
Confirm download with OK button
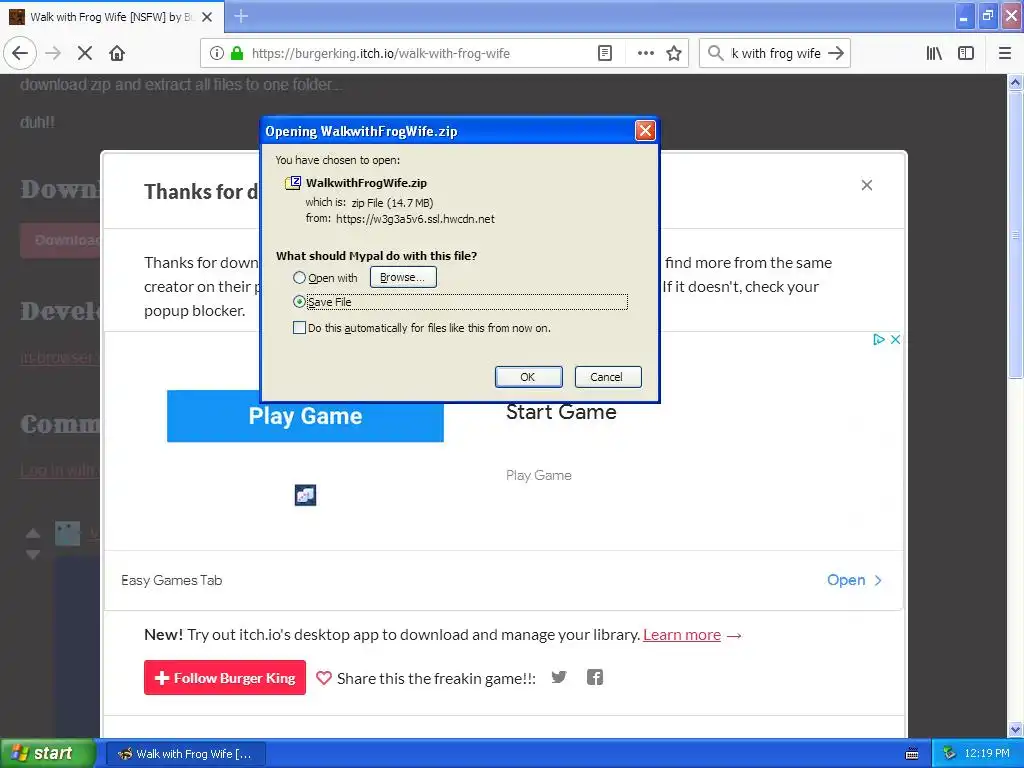[x=528, y=377]
